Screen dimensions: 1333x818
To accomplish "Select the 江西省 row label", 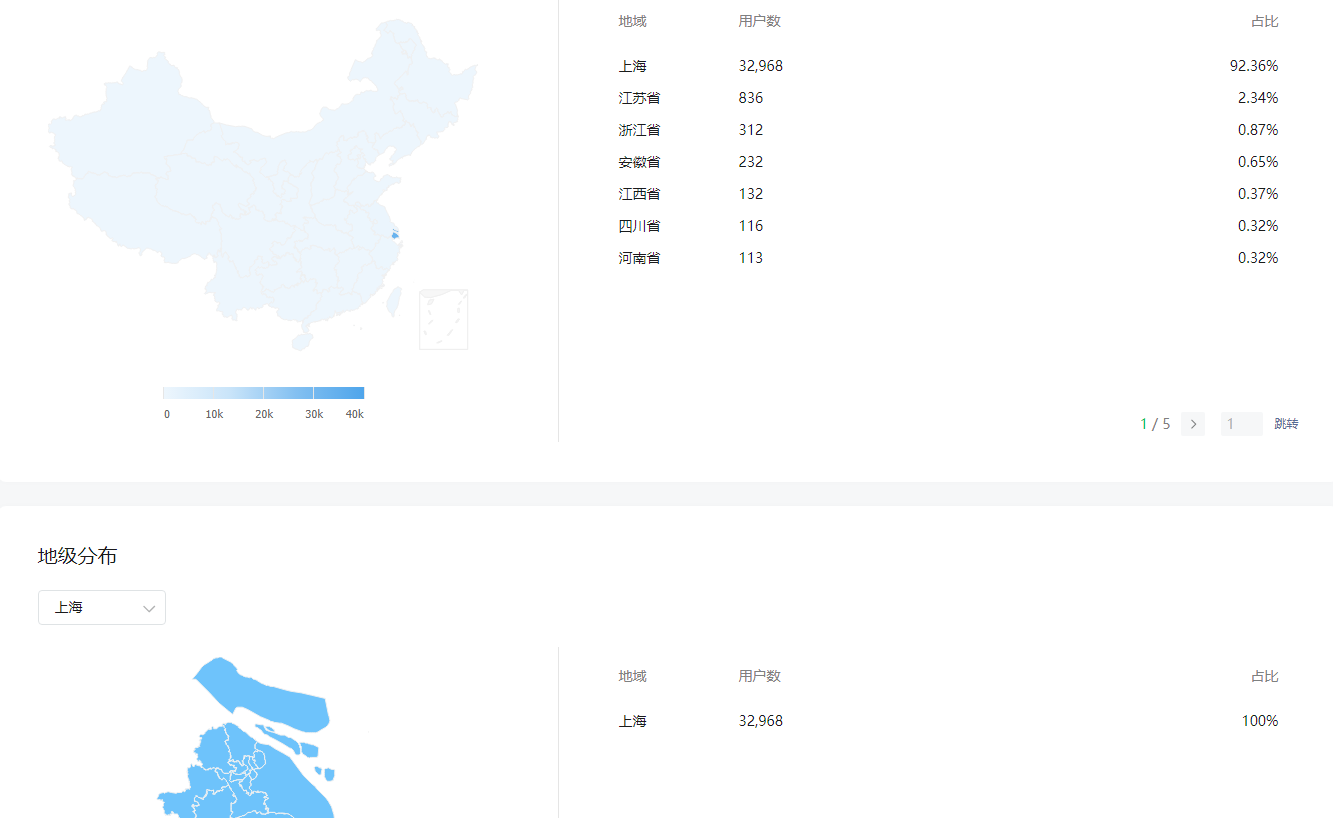I will (639, 194).
